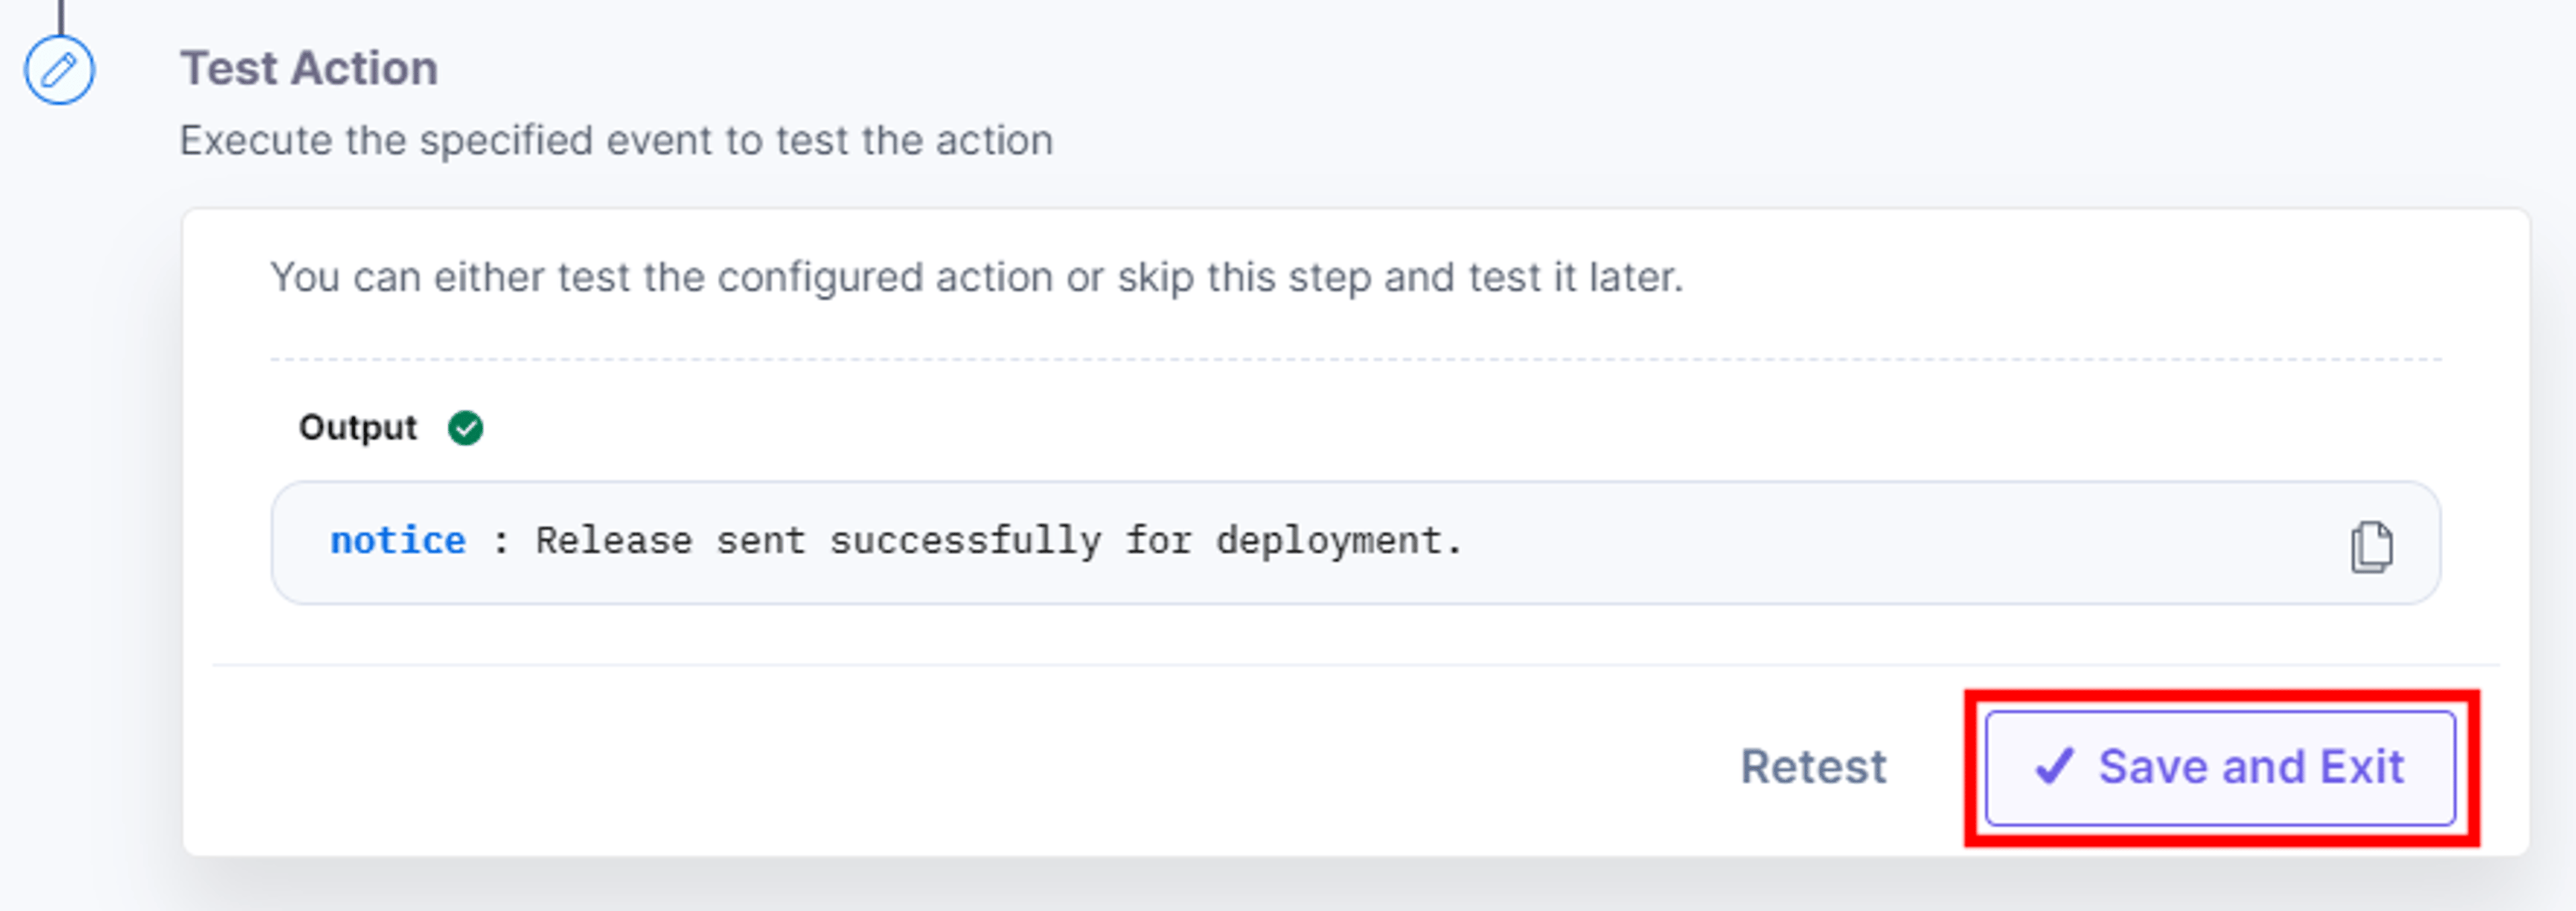
Task: Click the 'Execute the specified event' subtitle text
Action: pyautogui.click(x=616, y=141)
